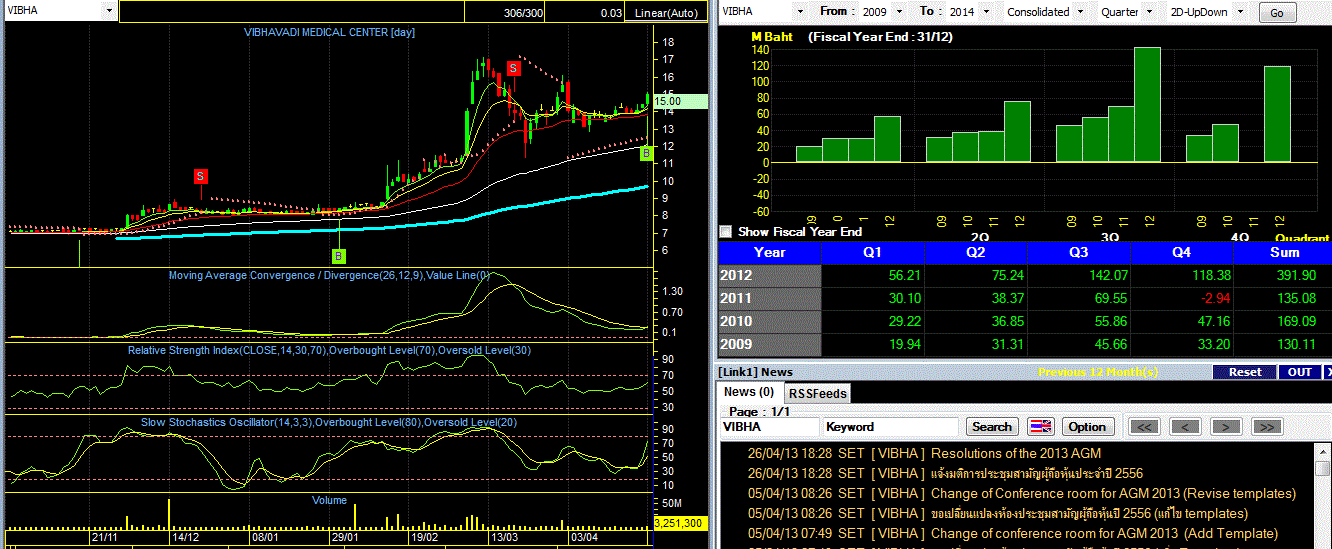
Task: Click the Keyword input field
Action: pos(890,426)
